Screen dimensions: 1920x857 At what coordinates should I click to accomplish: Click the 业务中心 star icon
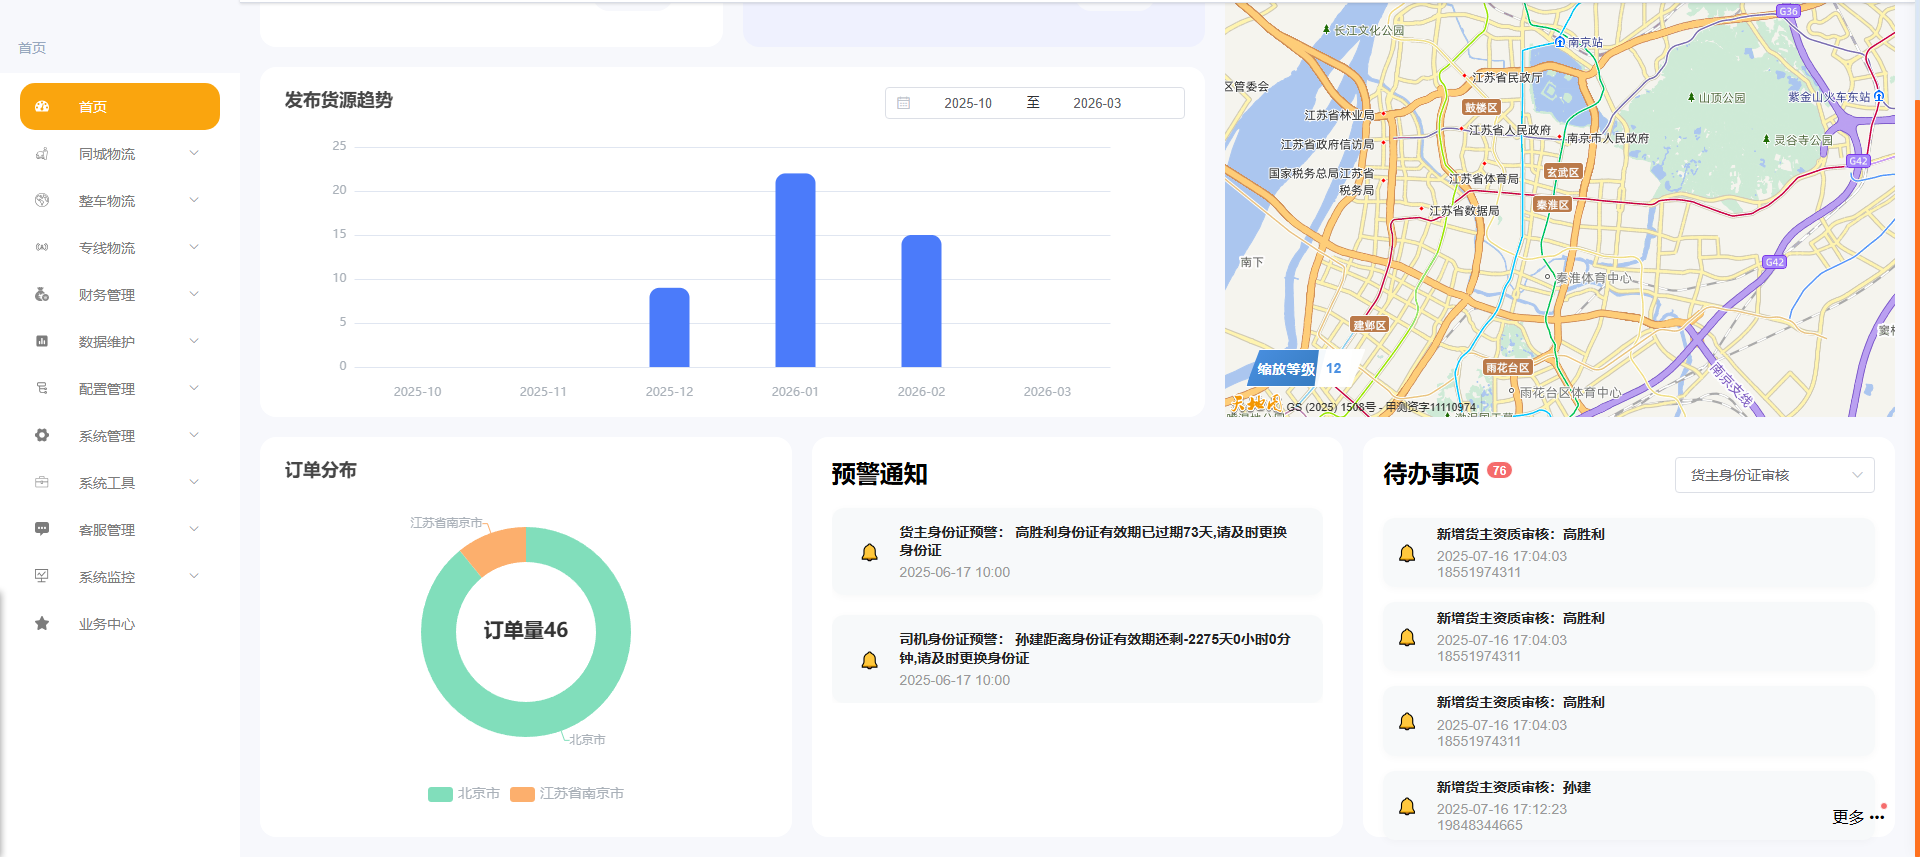tap(42, 623)
